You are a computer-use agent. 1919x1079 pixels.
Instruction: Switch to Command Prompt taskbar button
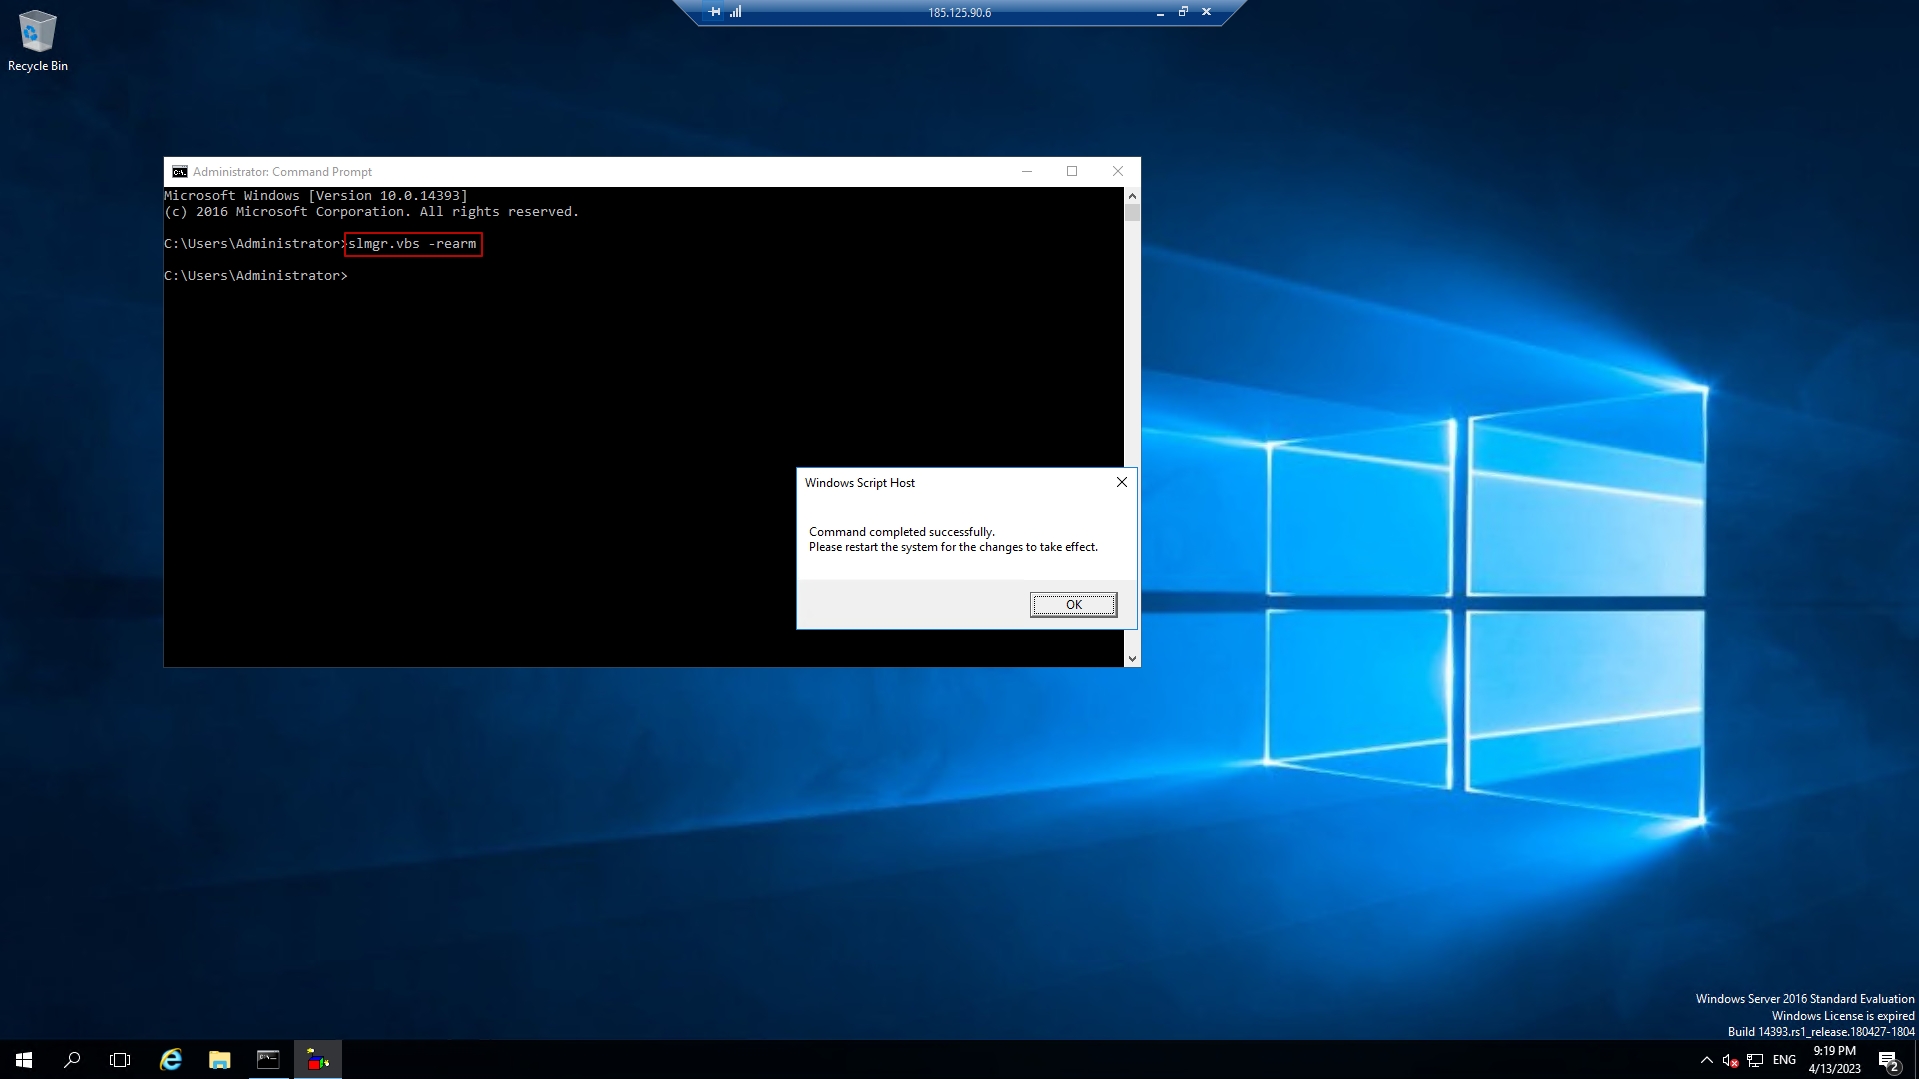pos(268,1060)
